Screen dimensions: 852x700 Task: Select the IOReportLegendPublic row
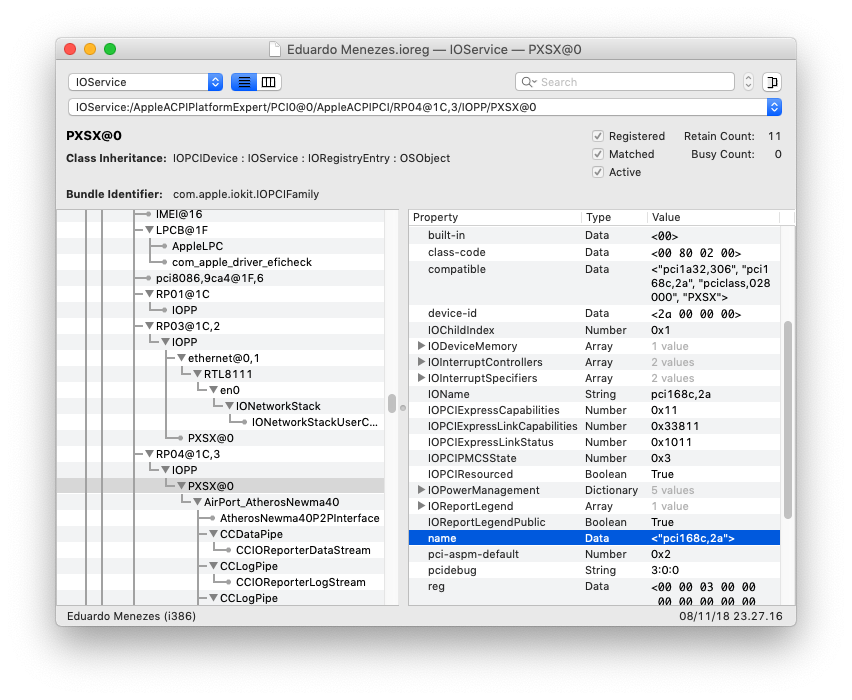pyautogui.click(x=594, y=522)
